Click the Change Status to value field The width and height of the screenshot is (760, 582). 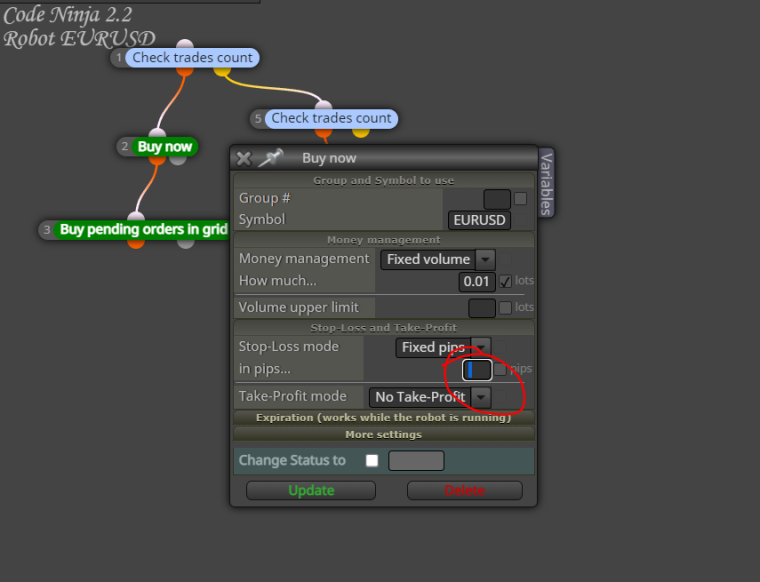pyautogui.click(x=416, y=460)
